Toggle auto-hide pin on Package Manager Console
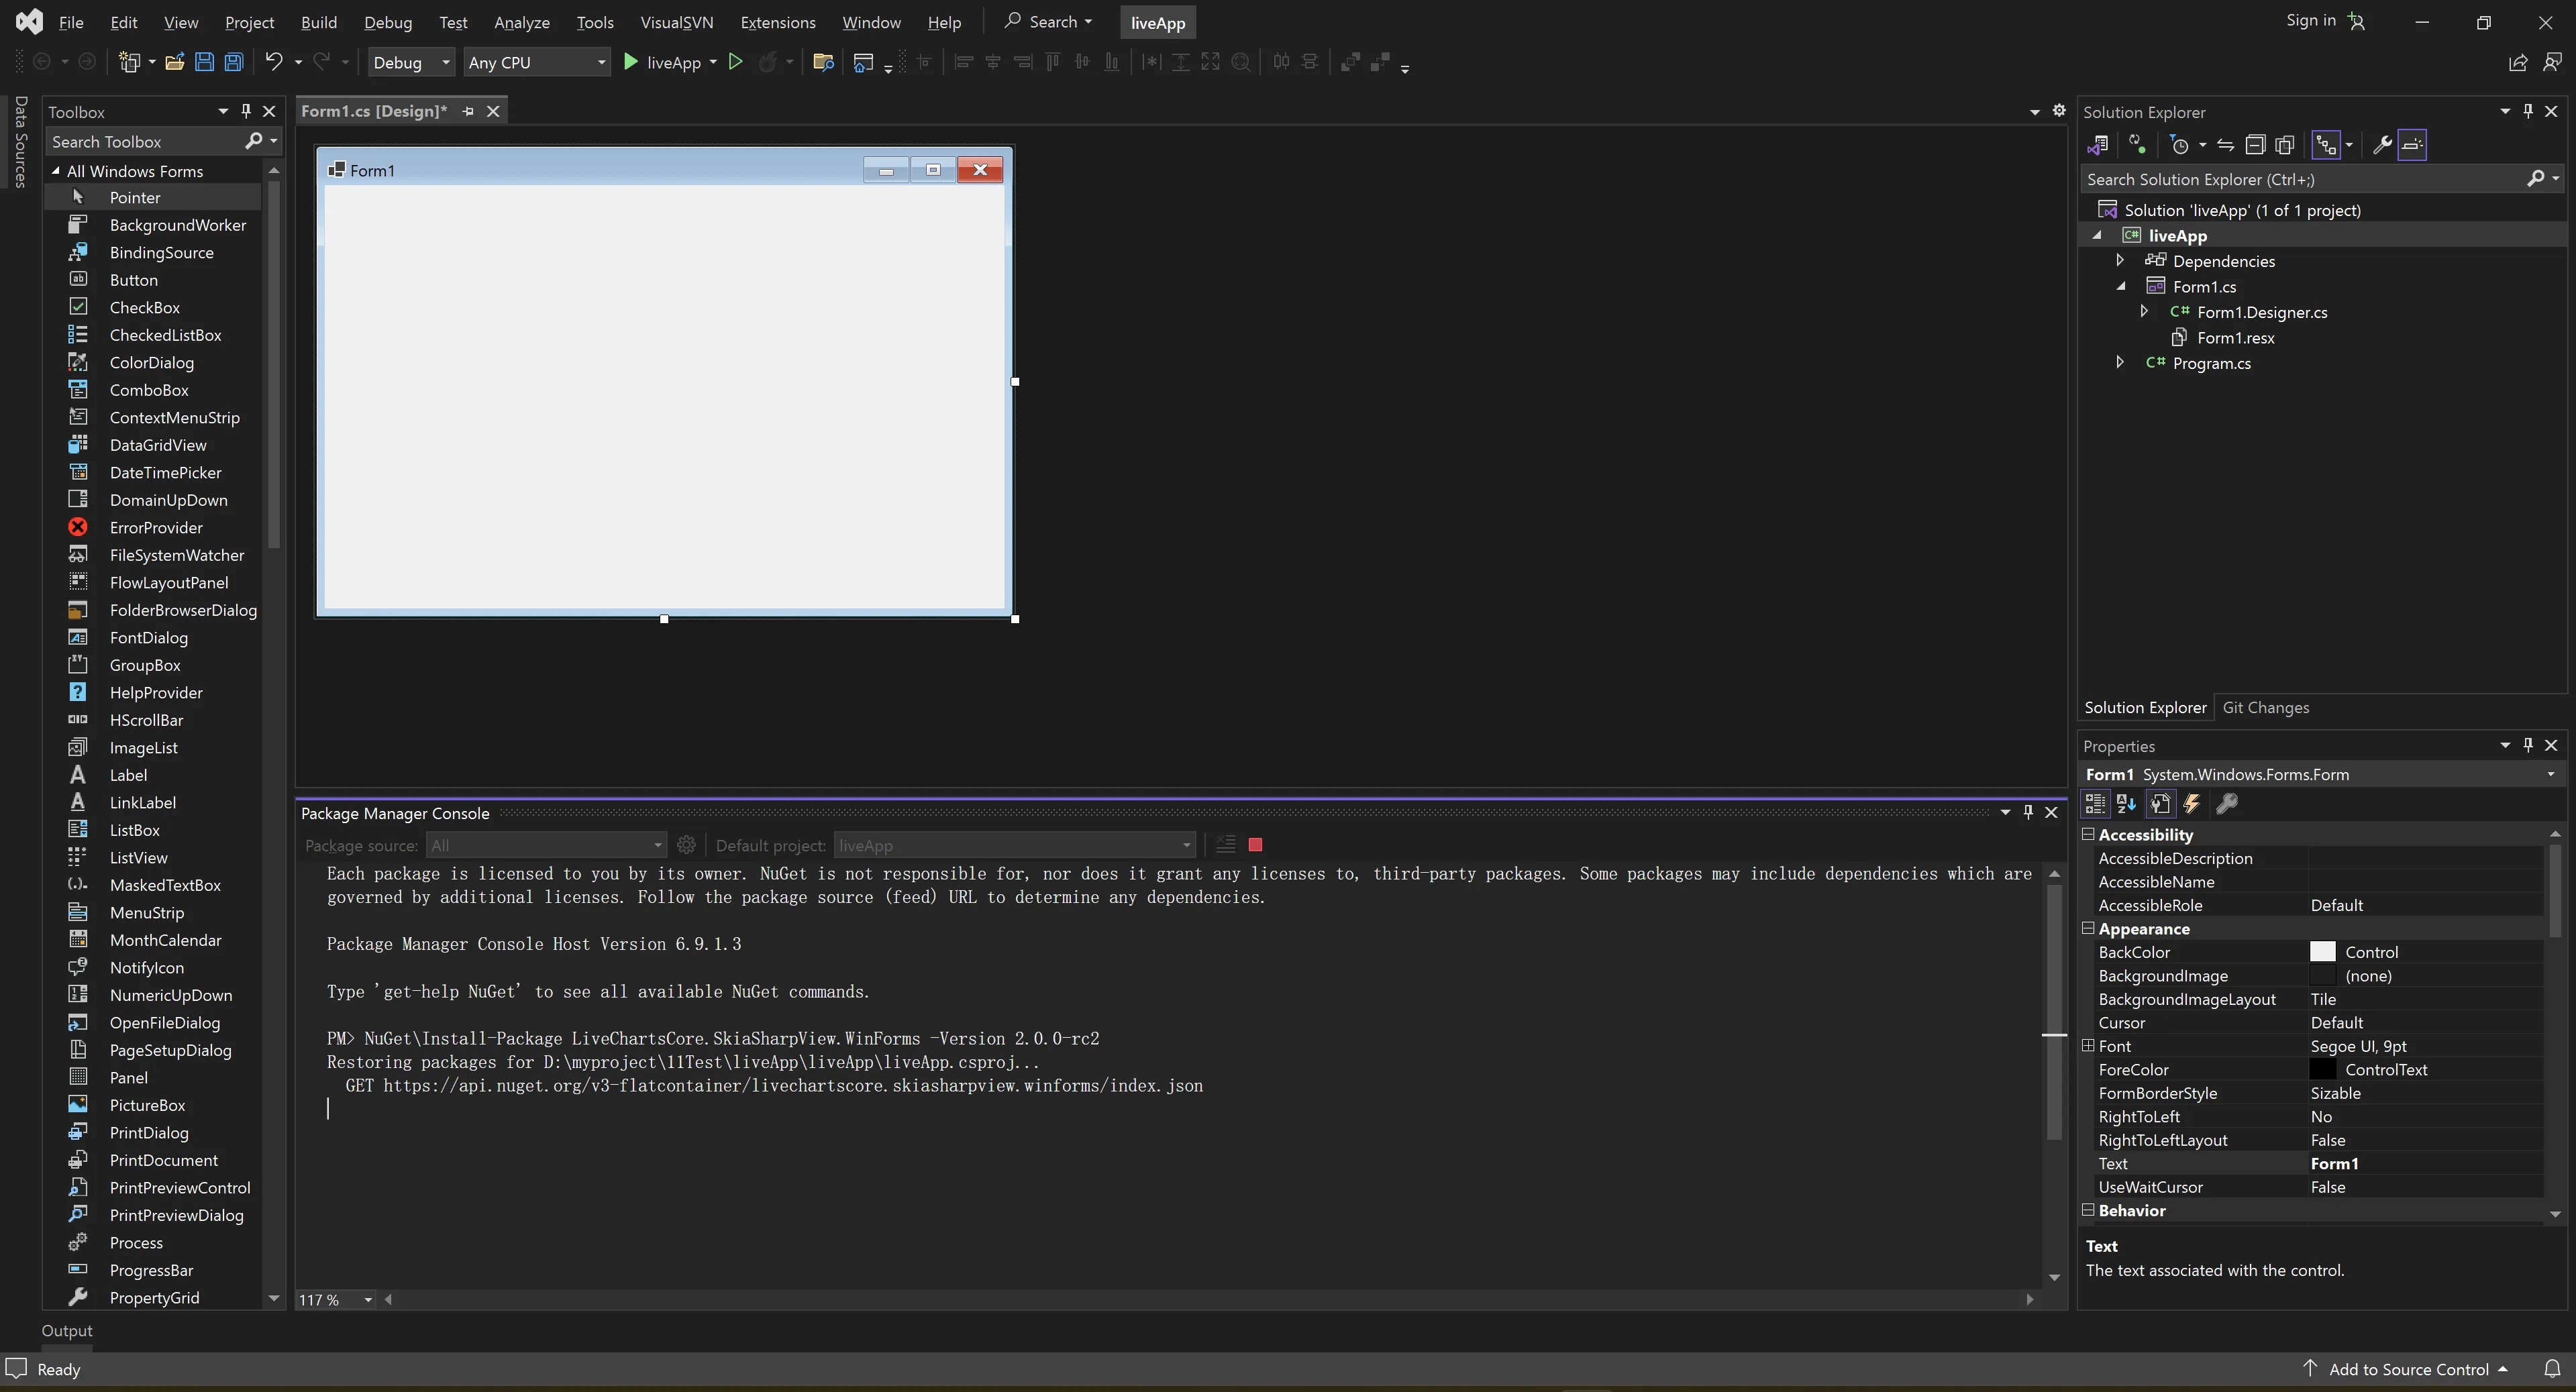 2028,812
